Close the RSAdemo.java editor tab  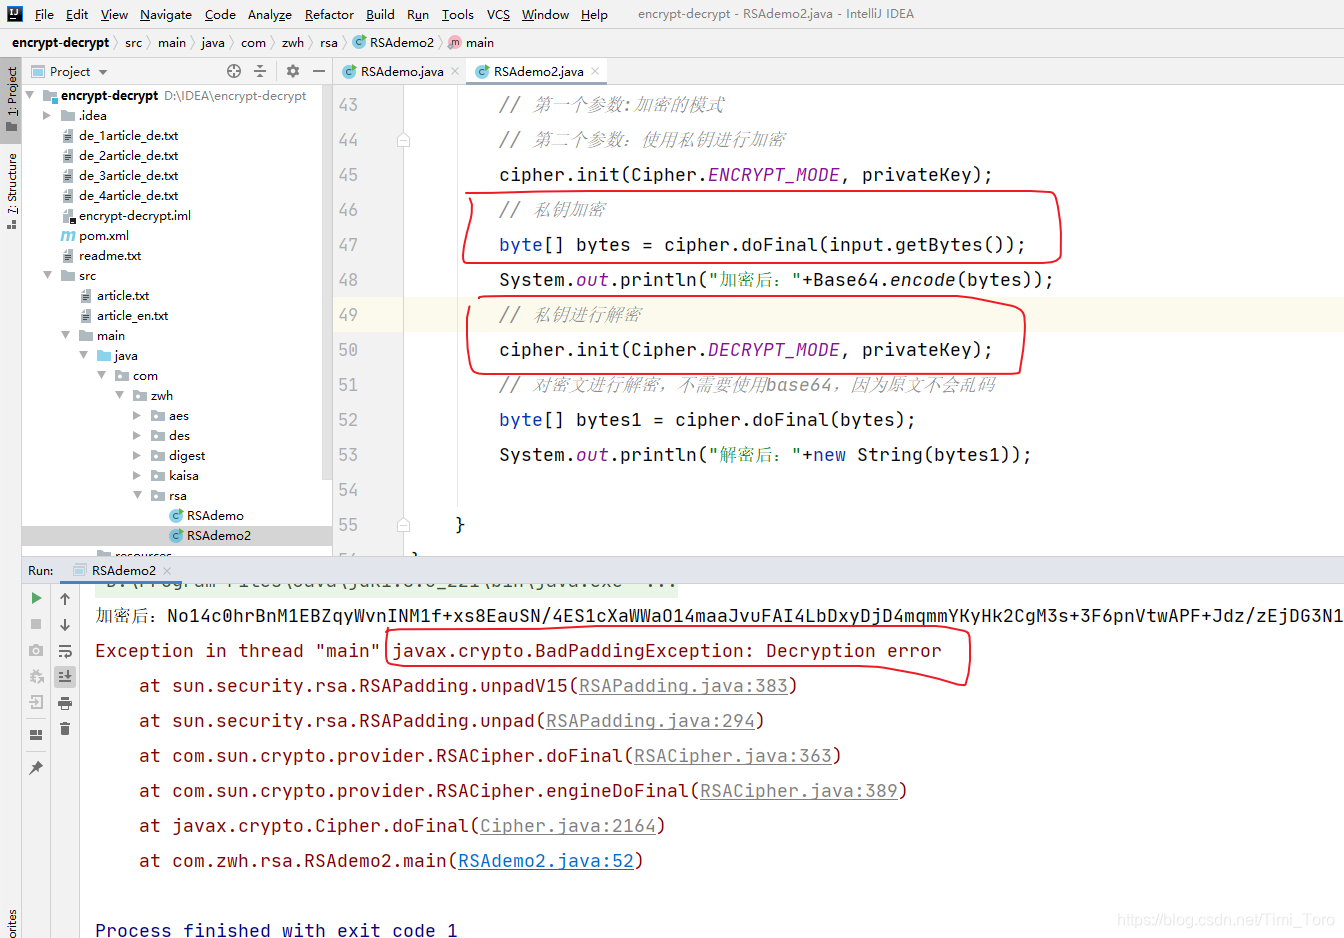(x=455, y=71)
